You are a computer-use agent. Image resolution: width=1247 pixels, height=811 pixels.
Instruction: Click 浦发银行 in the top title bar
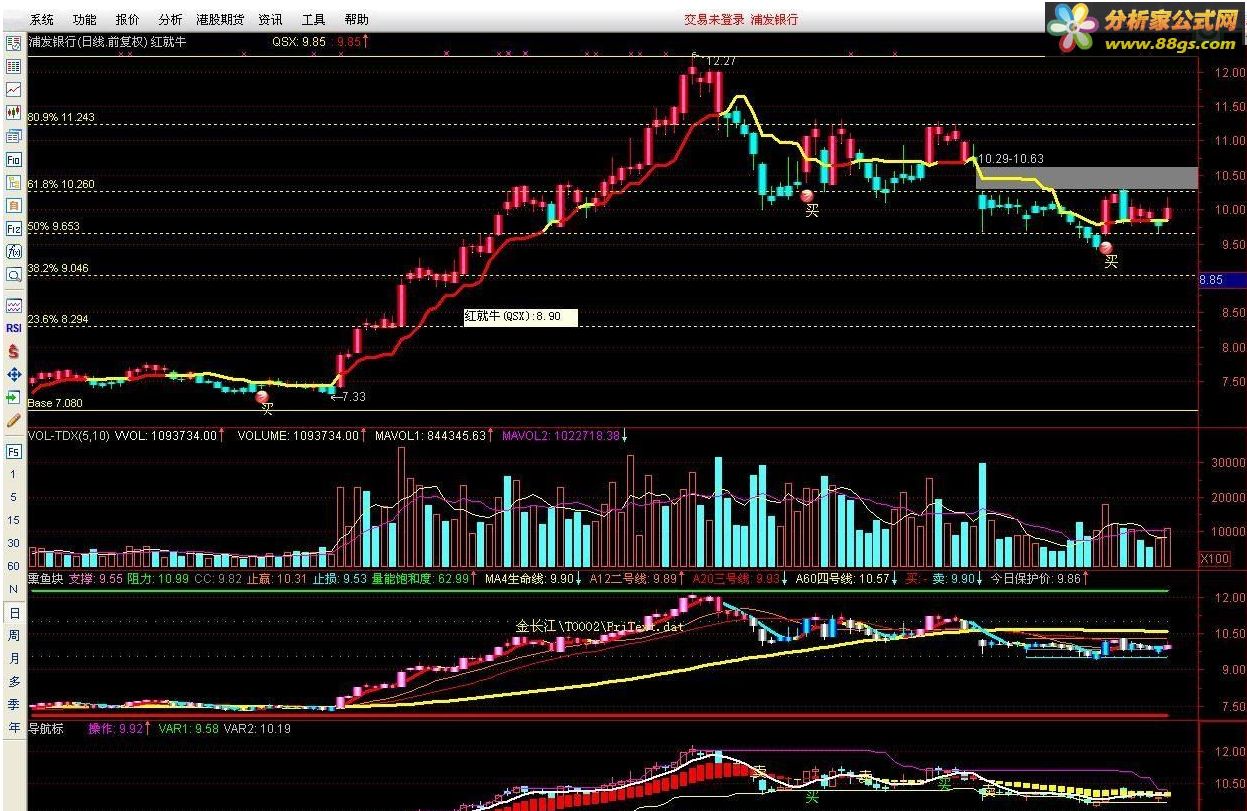pos(774,19)
